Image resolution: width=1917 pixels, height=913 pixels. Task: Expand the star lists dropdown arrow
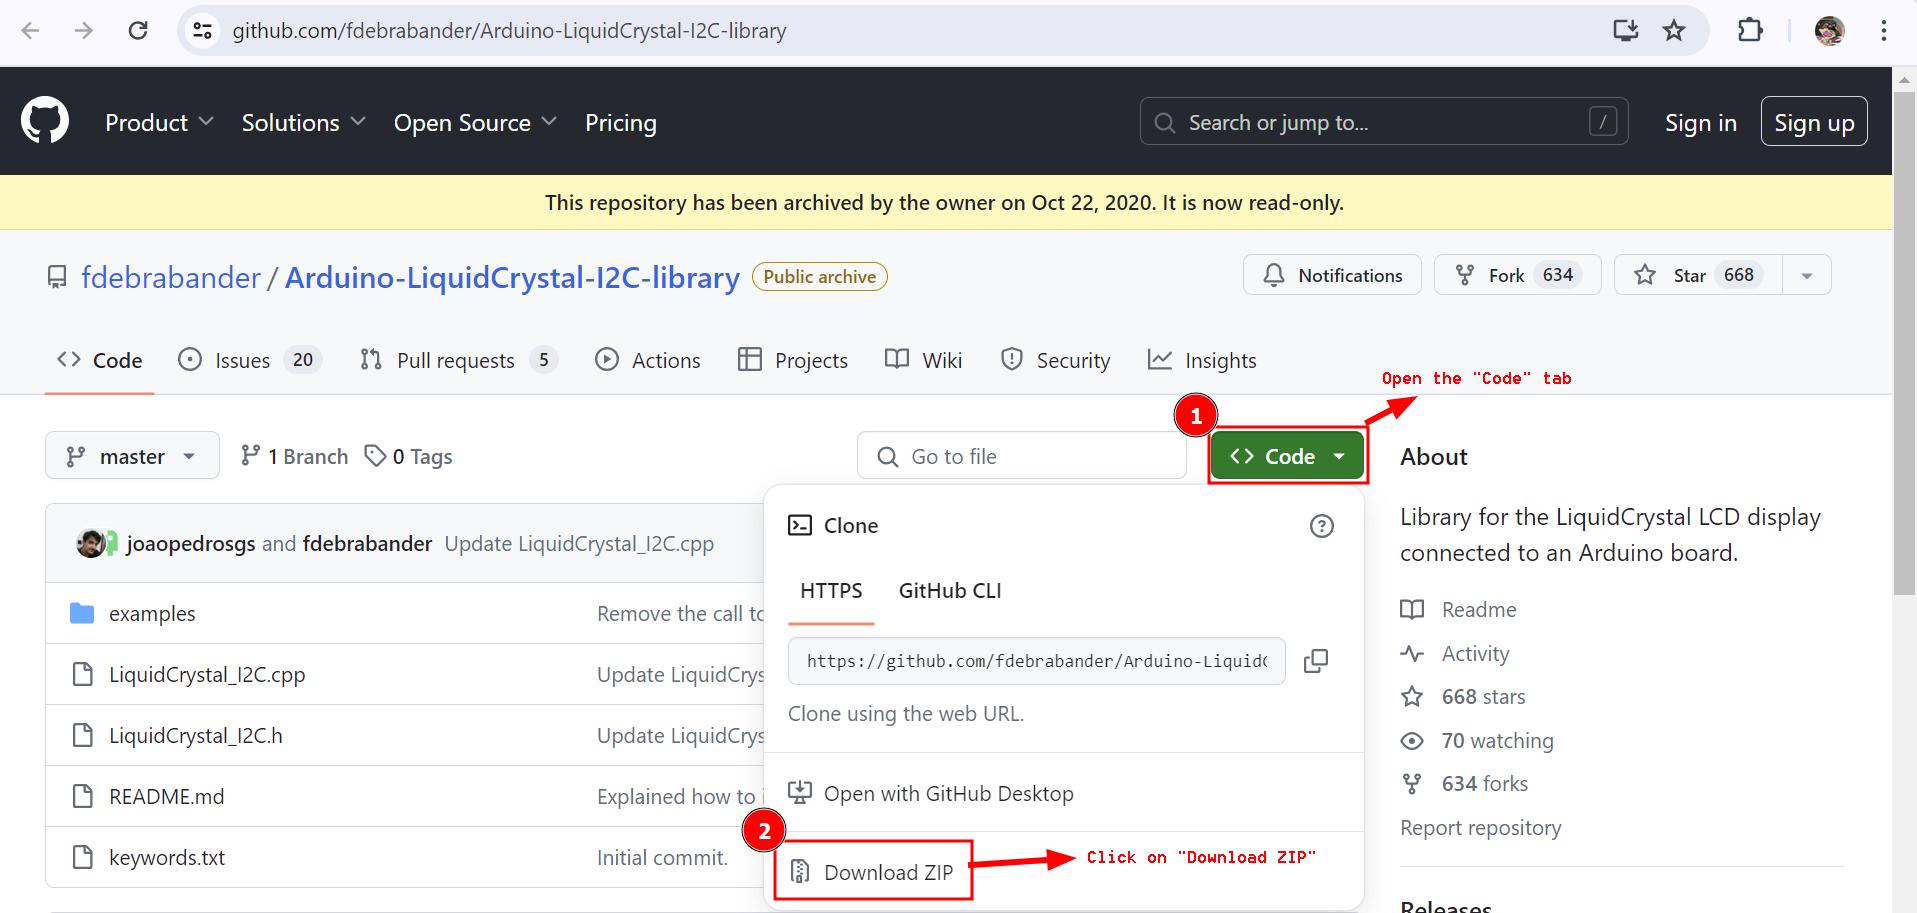[x=1806, y=275]
